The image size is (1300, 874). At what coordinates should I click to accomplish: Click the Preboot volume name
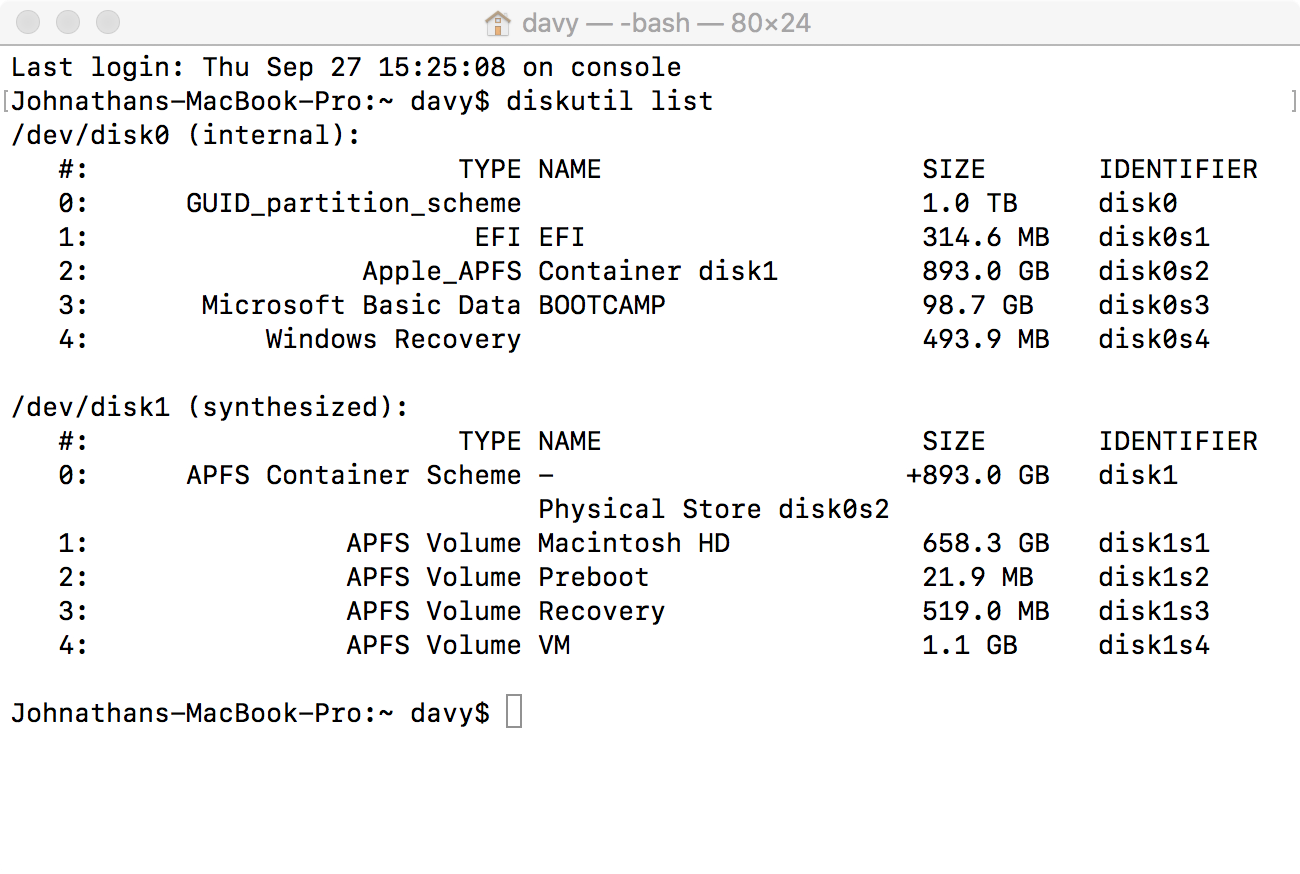click(593, 577)
